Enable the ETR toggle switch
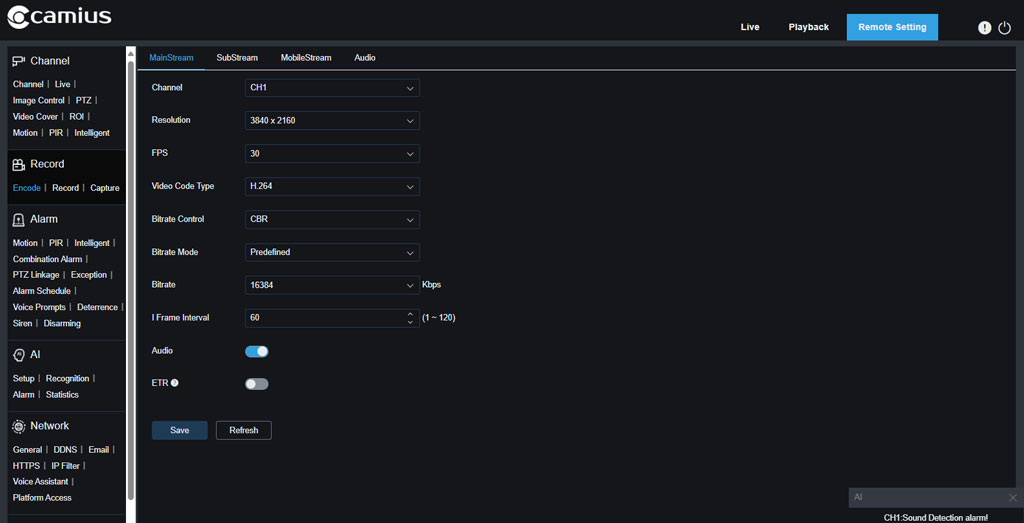Viewport: 1024px width, 523px height. (257, 383)
